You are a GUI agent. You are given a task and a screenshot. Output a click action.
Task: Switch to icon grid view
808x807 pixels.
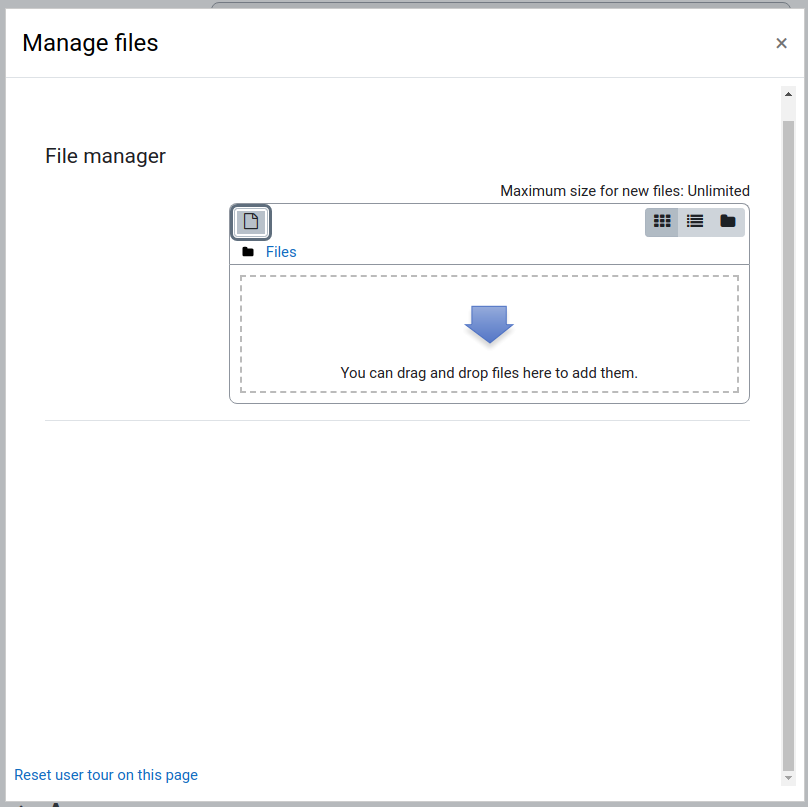click(662, 222)
